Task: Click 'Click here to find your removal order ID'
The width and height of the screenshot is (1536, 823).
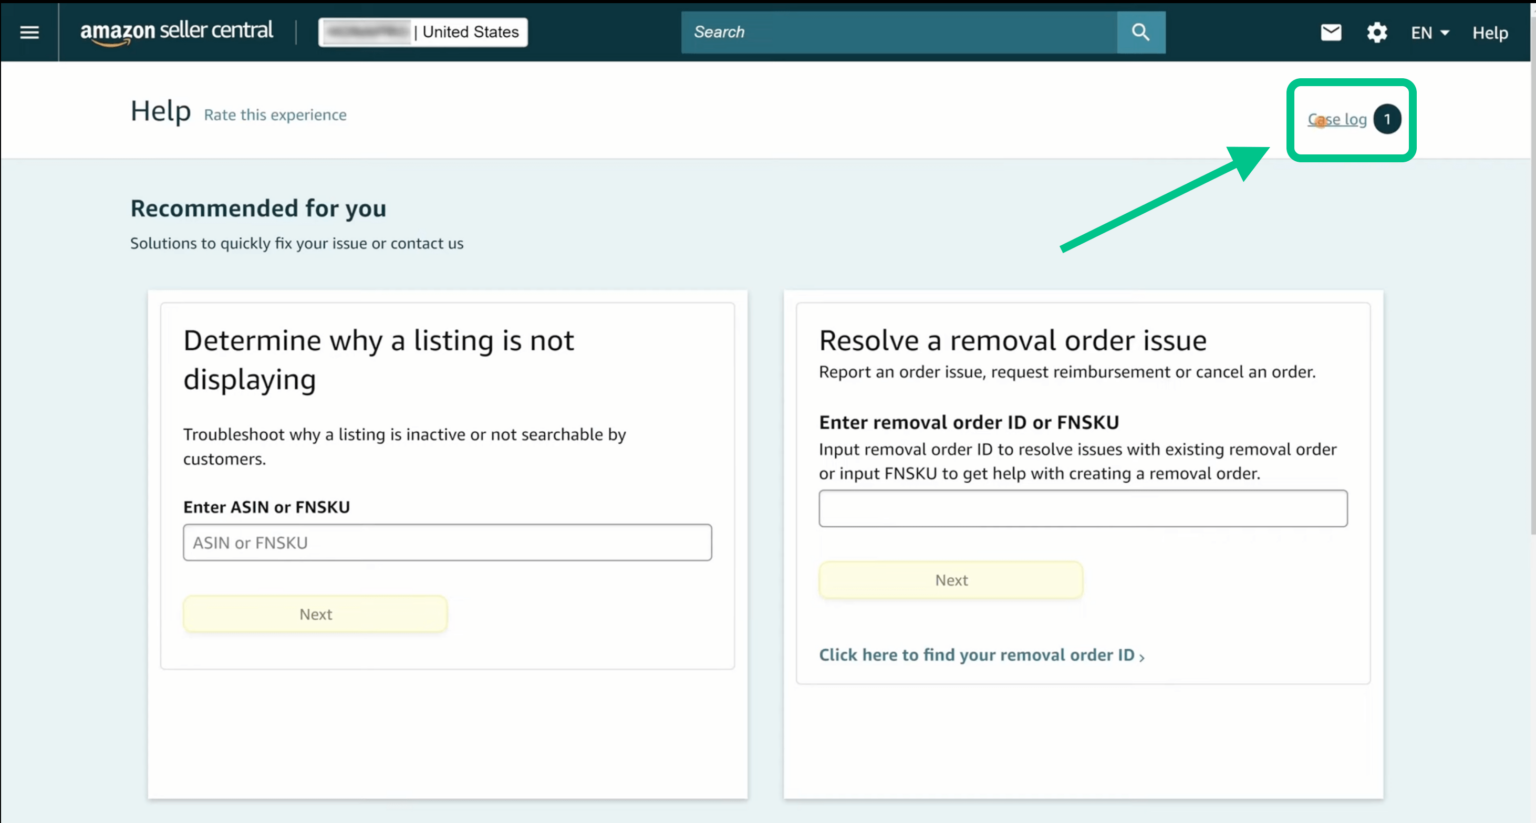Action: coord(975,655)
